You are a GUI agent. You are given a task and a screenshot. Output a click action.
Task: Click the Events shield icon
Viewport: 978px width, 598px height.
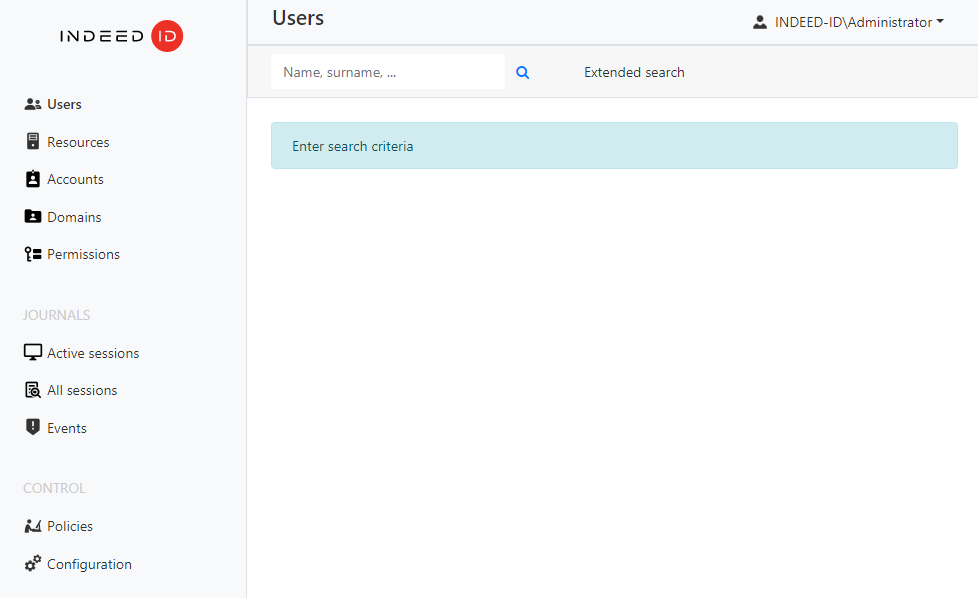tap(33, 428)
